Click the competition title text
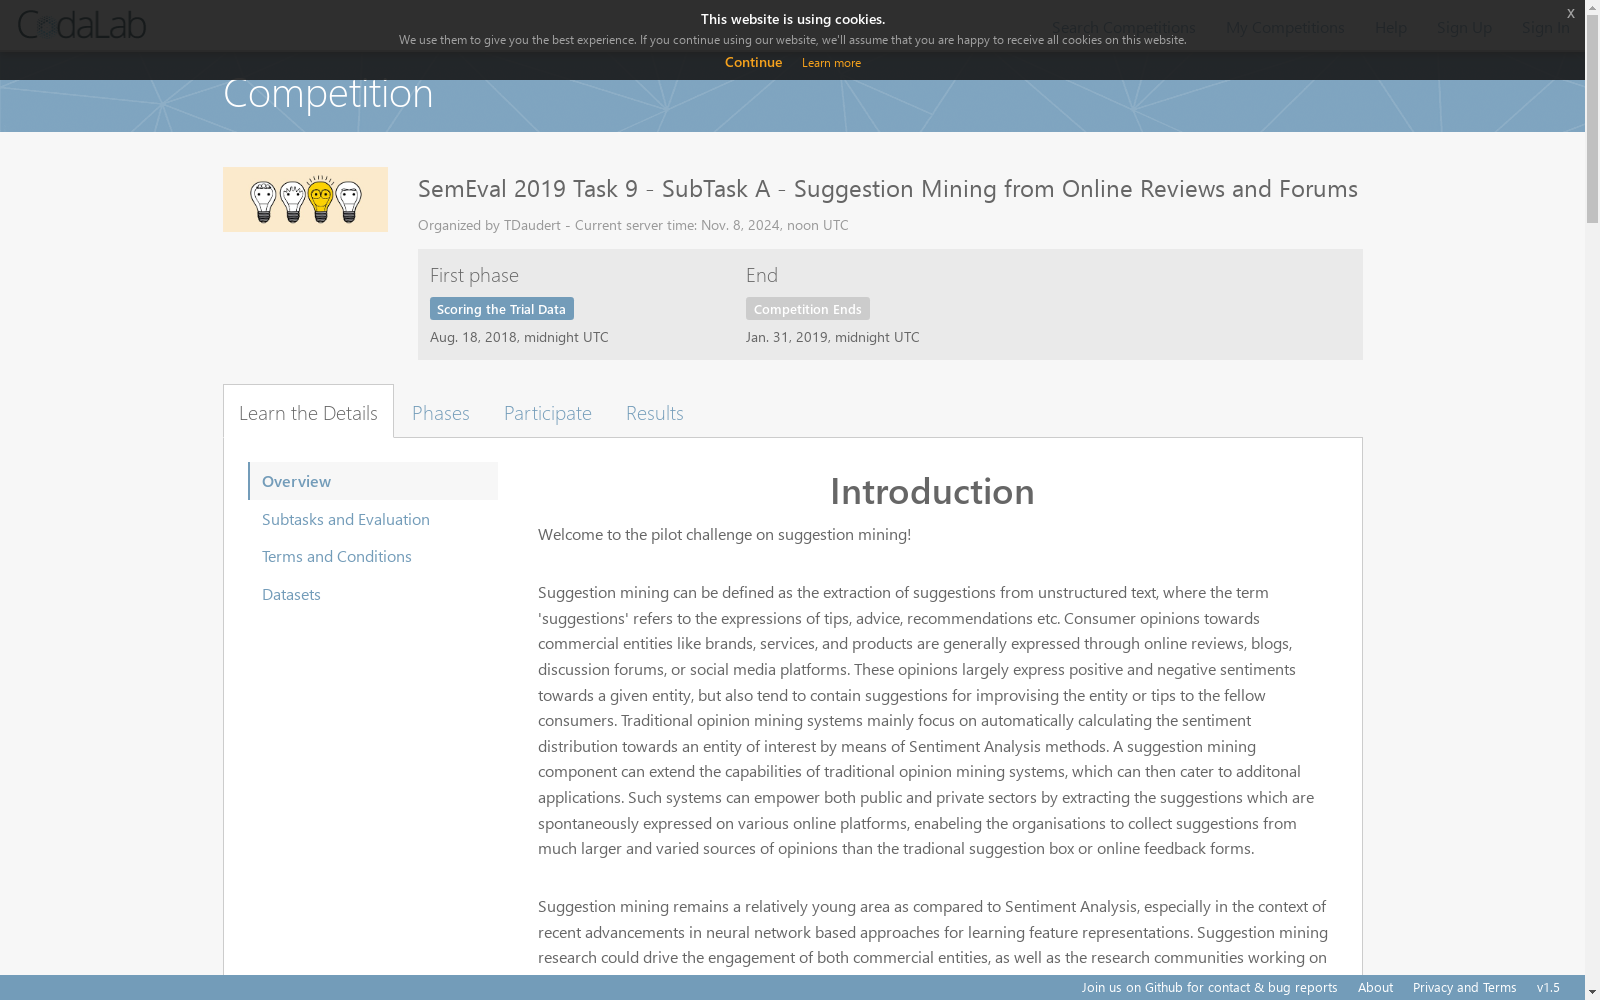This screenshot has height=1000, width=1600. [x=887, y=189]
